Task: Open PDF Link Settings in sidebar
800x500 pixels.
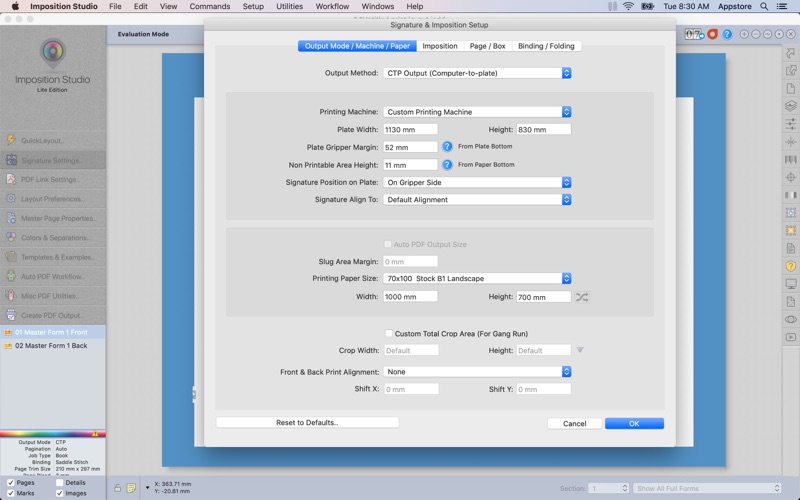Action: point(53,180)
